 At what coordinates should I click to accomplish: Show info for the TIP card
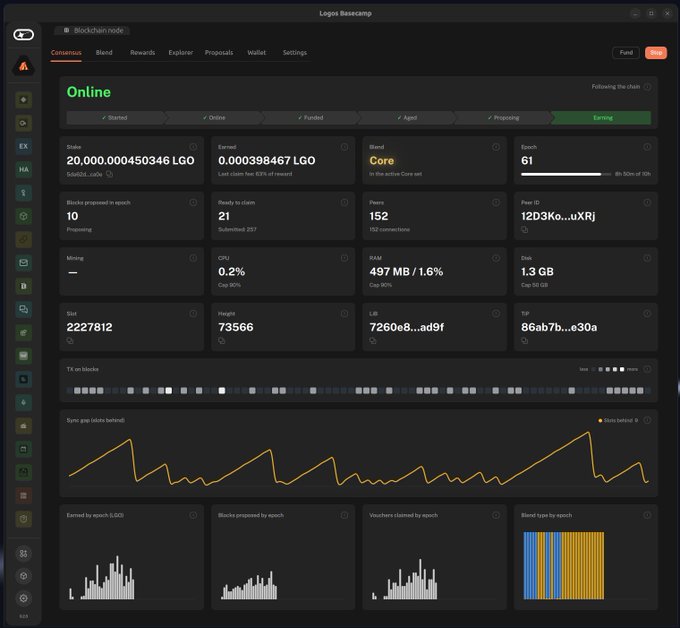click(x=647, y=314)
